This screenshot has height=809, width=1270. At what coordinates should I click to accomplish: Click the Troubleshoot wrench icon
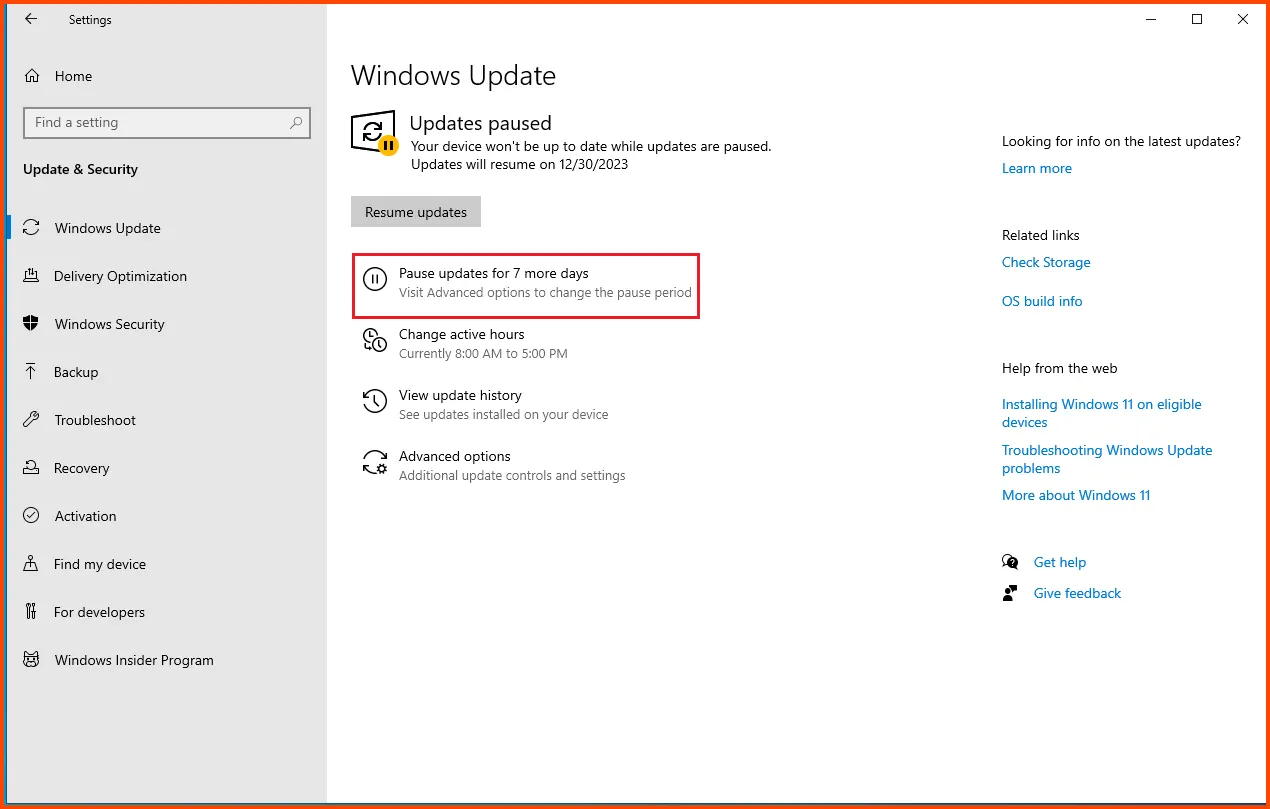pos(32,420)
